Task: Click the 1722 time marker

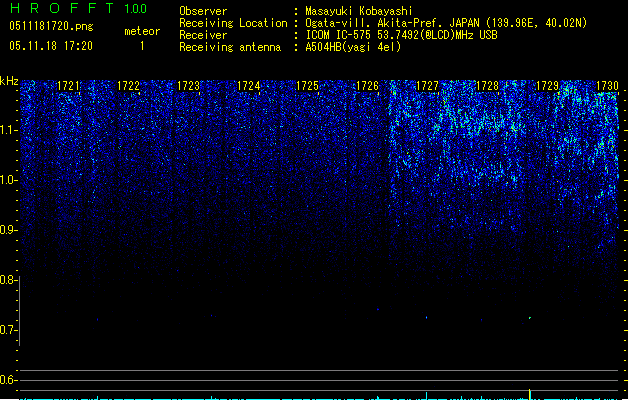Action: coord(128,86)
